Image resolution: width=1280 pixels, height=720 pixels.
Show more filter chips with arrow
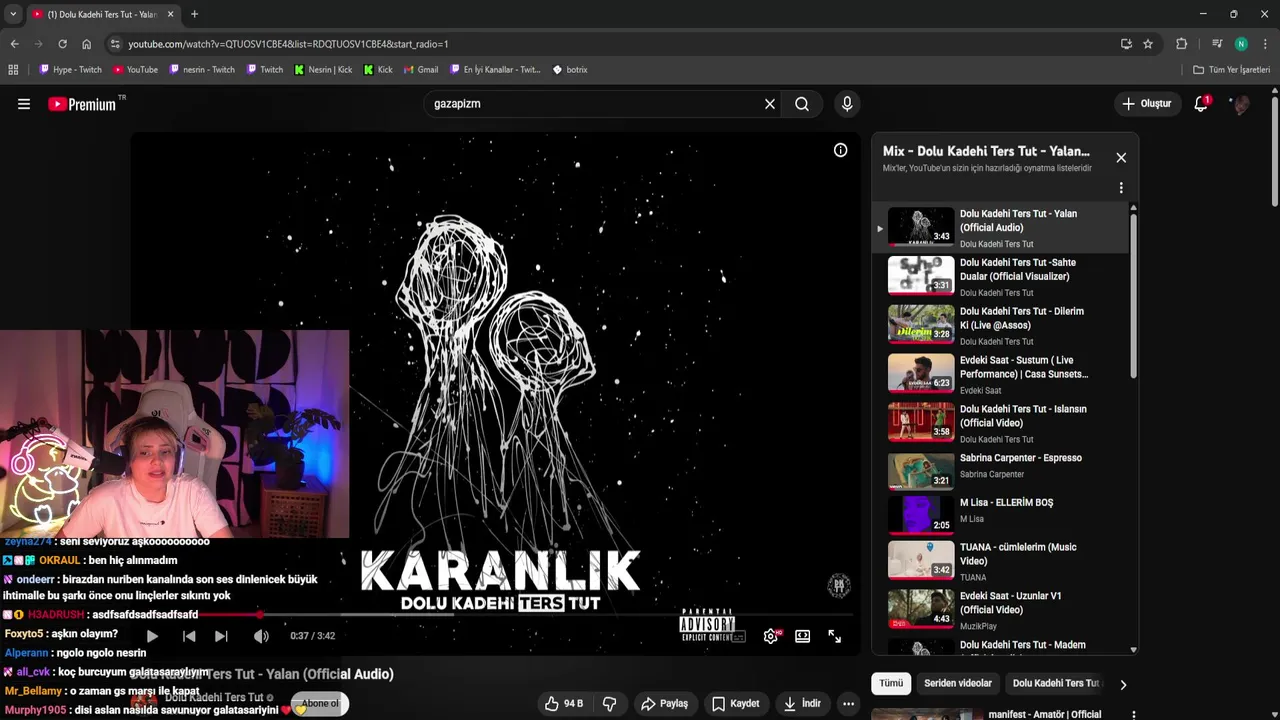1123,685
